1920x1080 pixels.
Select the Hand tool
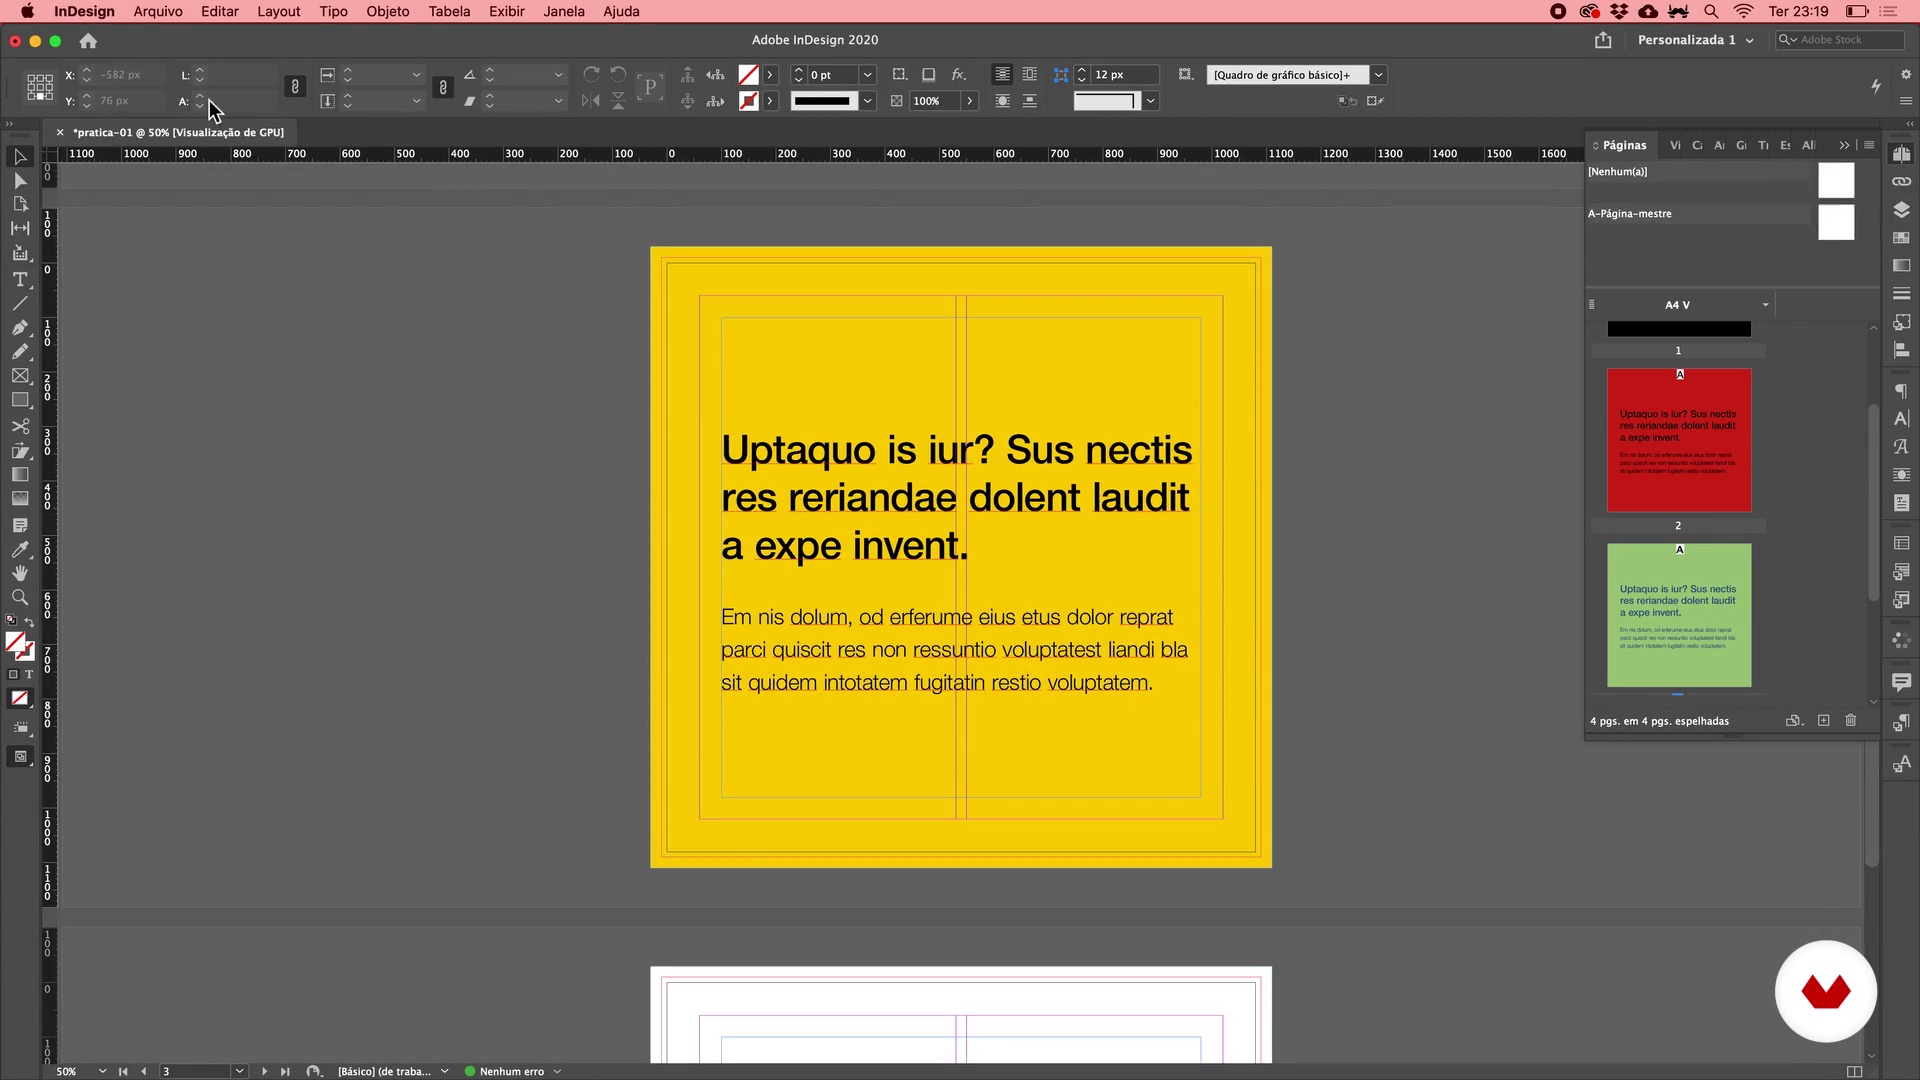20,573
